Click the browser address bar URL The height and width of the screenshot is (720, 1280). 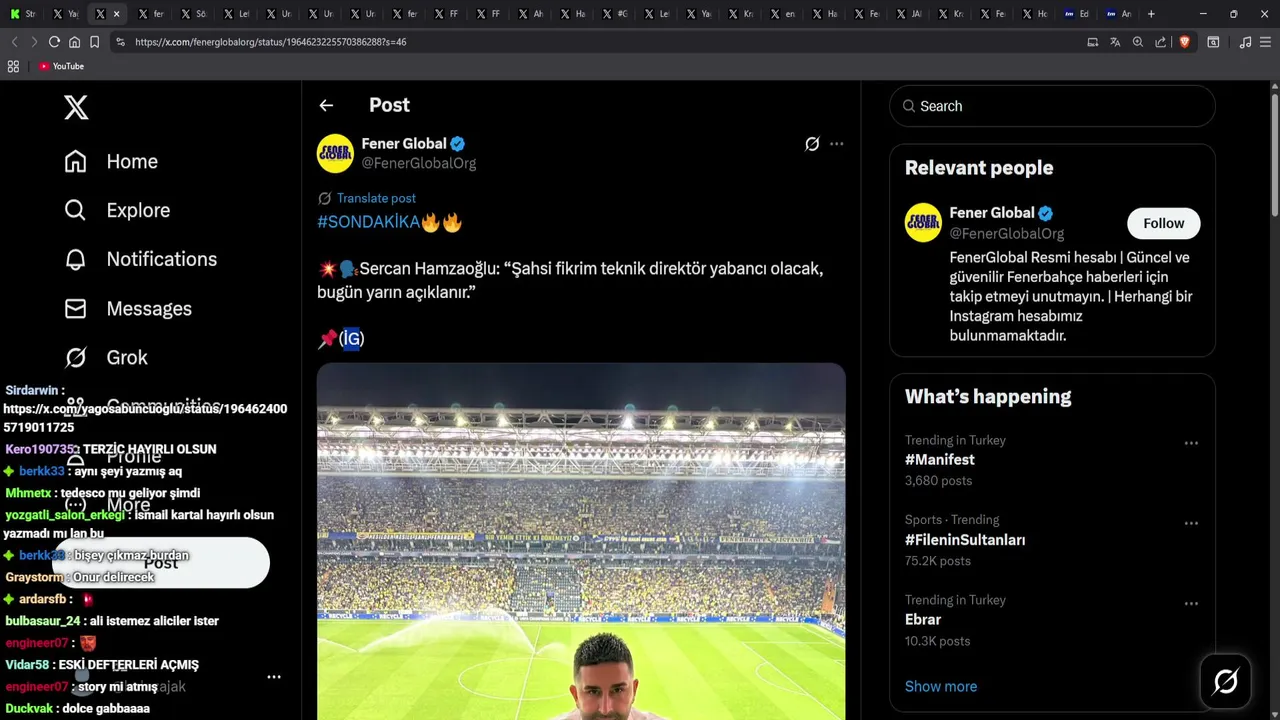270,42
